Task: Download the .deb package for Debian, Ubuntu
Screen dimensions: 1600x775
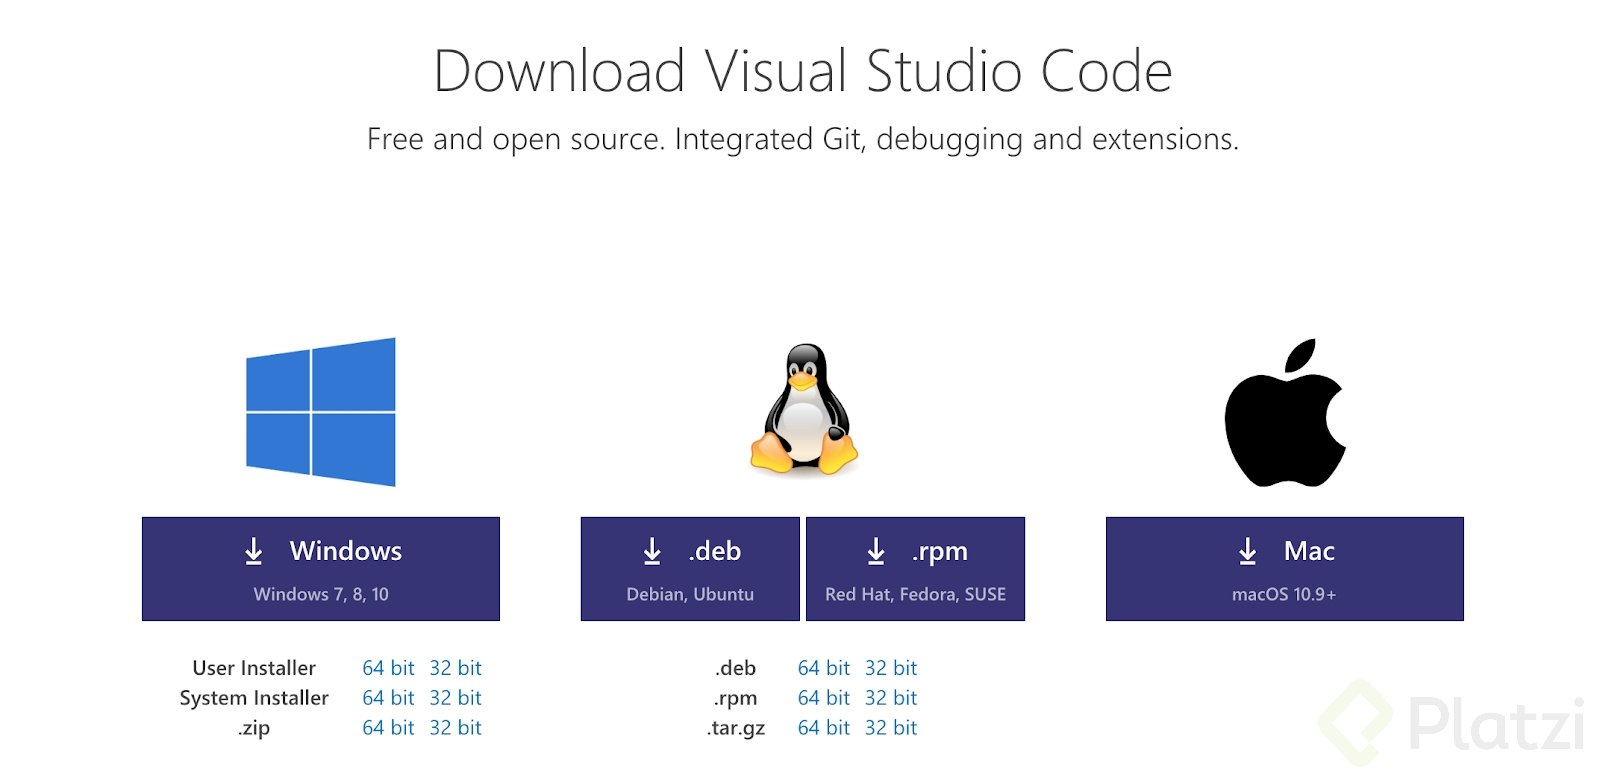Action: (x=690, y=569)
